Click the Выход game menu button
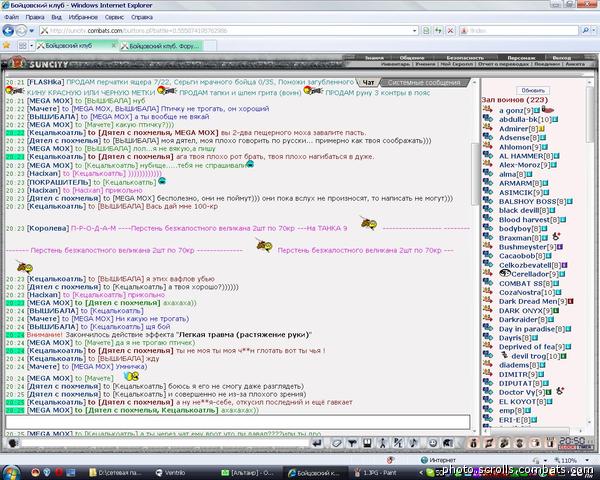The image size is (600, 480). coord(561,58)
